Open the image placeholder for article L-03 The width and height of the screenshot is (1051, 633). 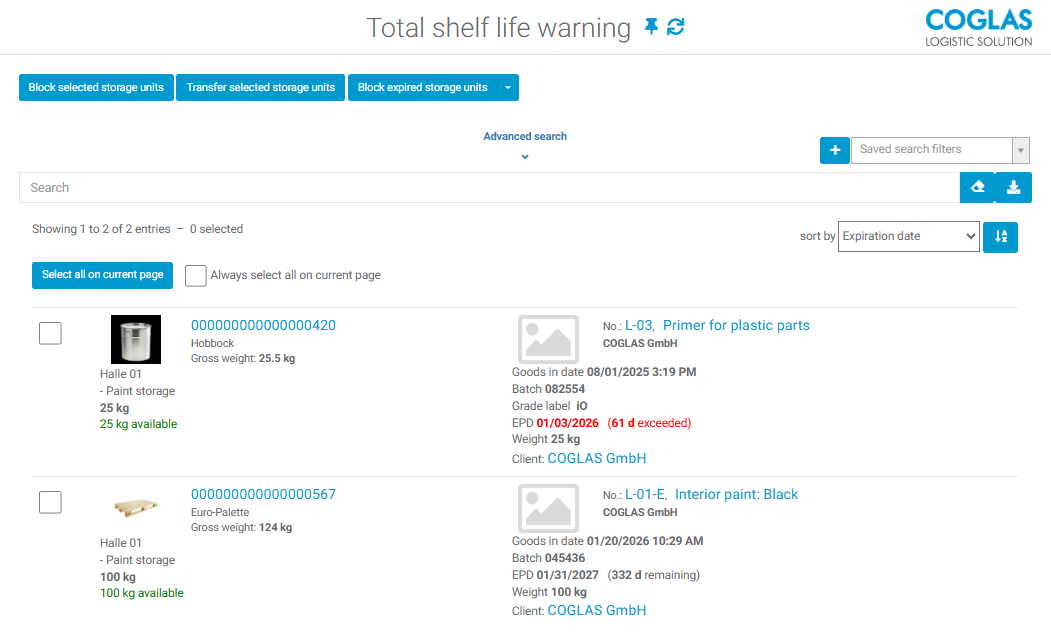[x=547, y=339]
